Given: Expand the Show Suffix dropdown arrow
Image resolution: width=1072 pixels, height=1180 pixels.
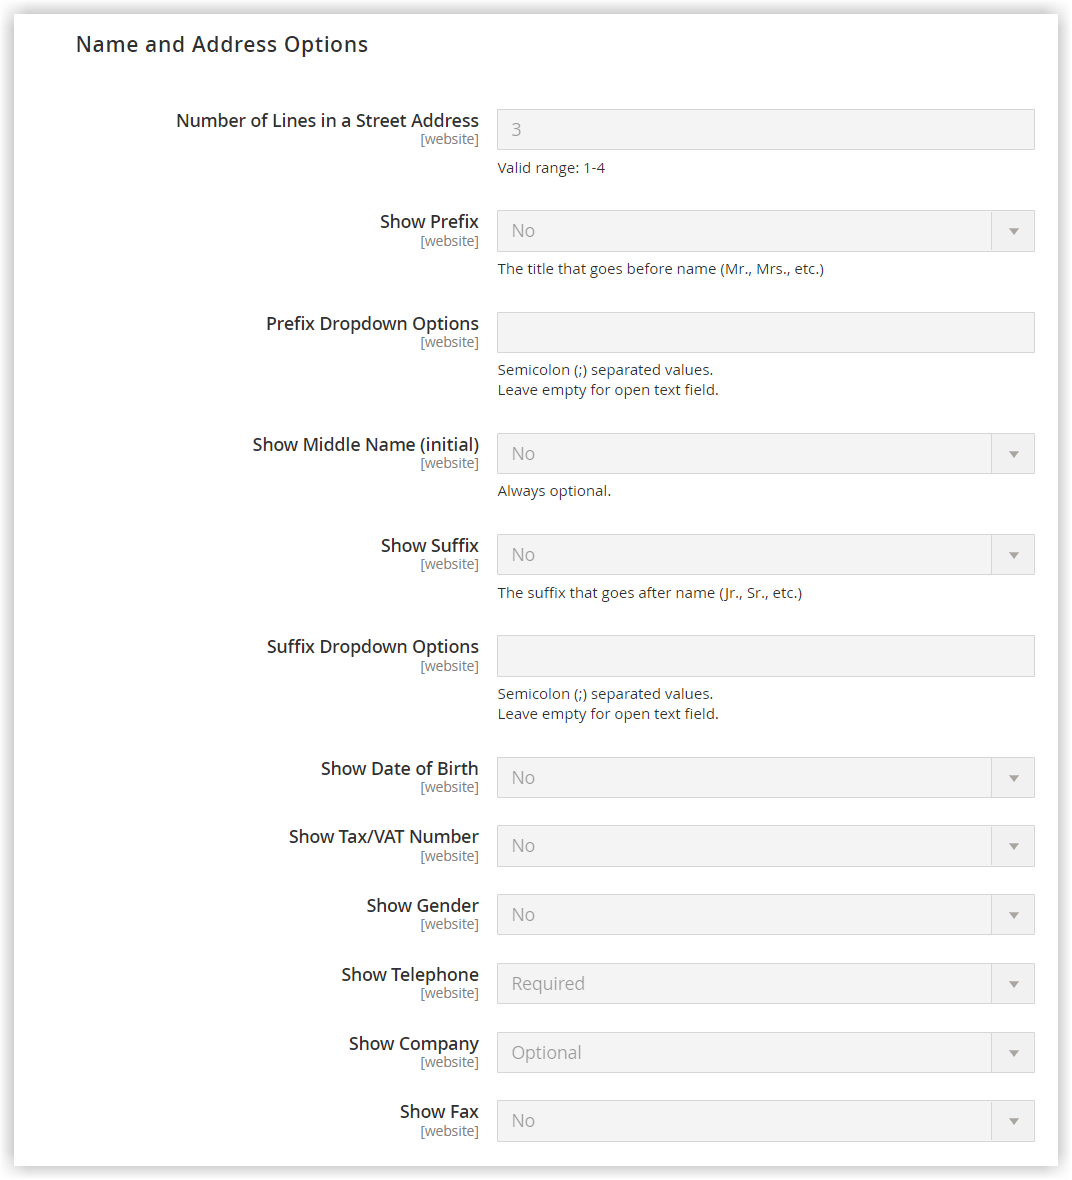Looking at the screenshot, I should [1013, 555].
